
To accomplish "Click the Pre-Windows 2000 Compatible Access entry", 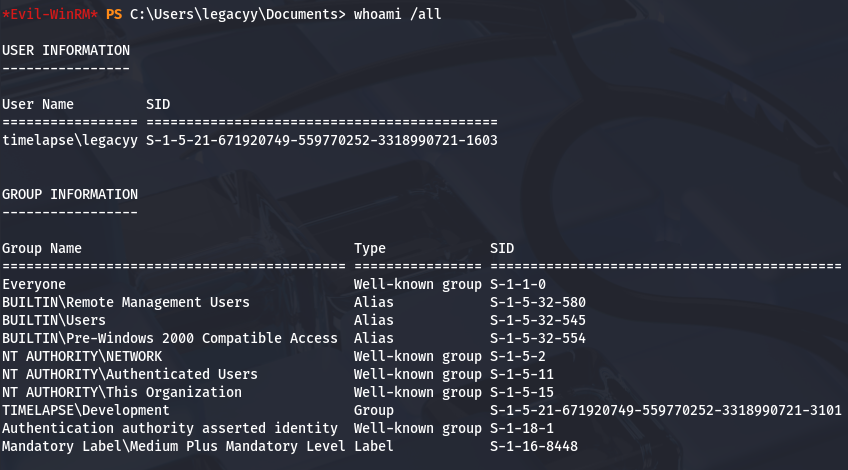I will tap(170, 338).
